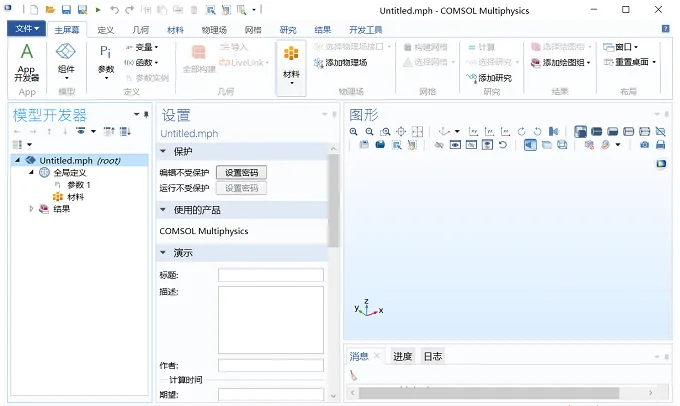Click the 作者 (Author) input field

click(x=271, y=366)
